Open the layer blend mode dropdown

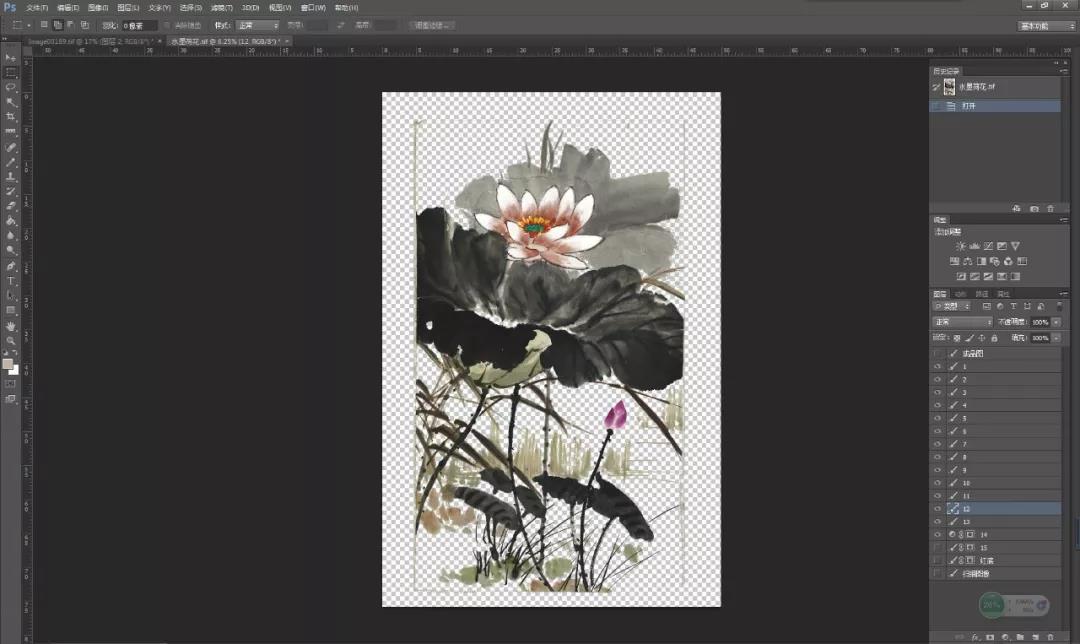click(x=962, y=322)
